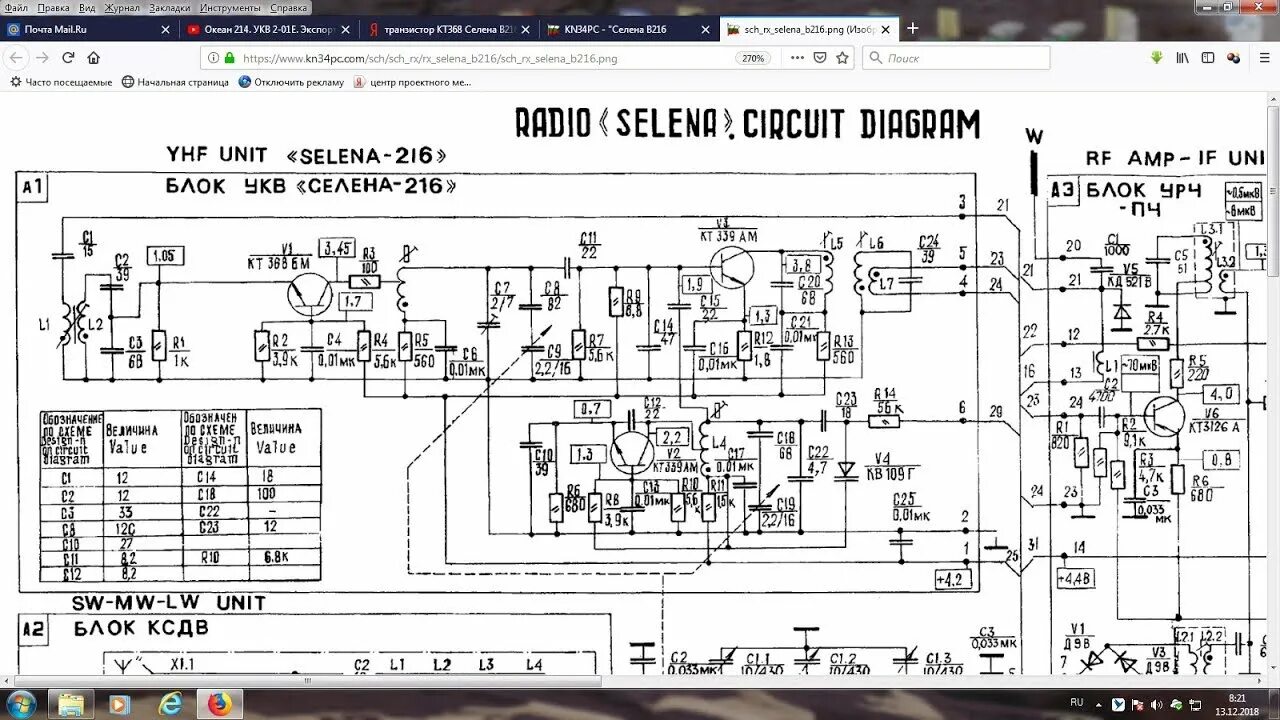1280x720 pixels.
Task: Open центр проектного ме... bookmark
Action: point(412,82)
